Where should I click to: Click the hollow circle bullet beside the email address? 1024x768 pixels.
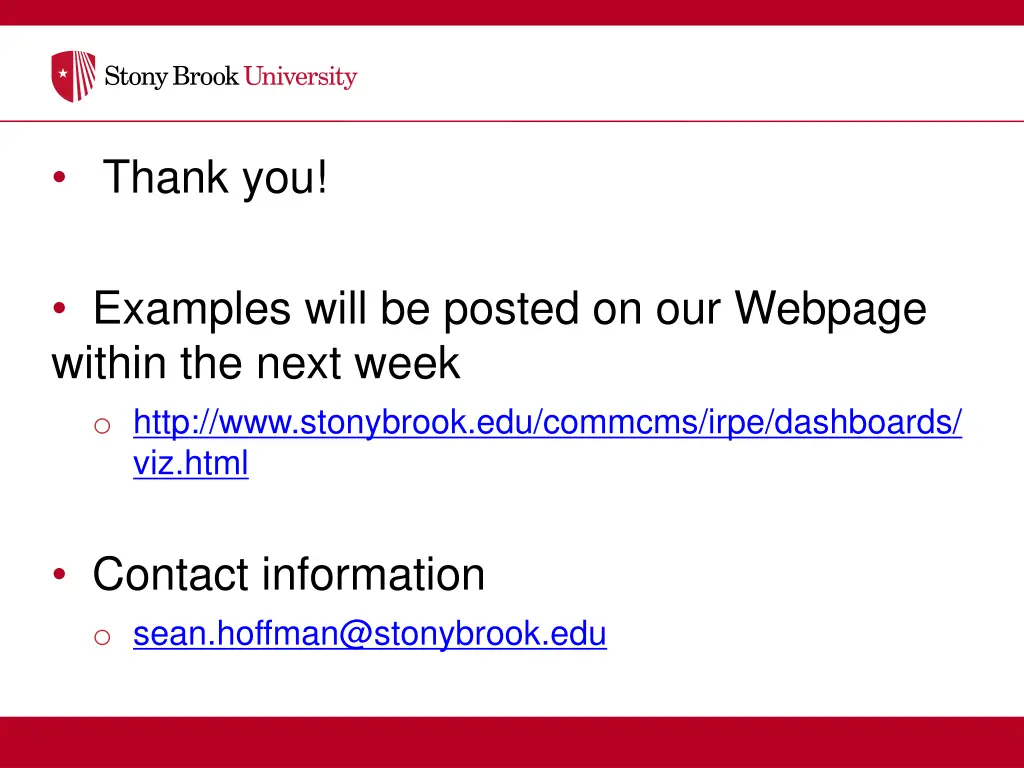coord(102,637)
